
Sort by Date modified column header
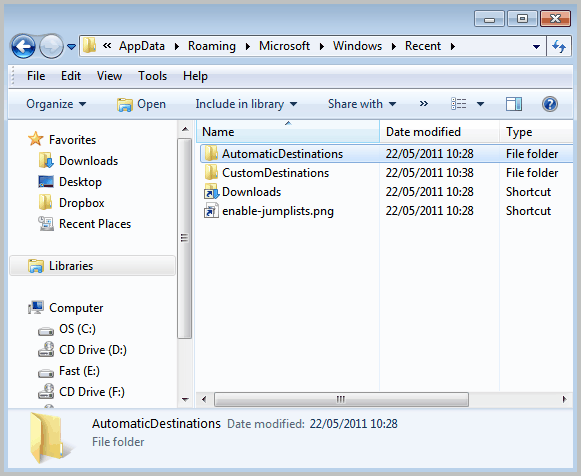(x=439, y=132)
